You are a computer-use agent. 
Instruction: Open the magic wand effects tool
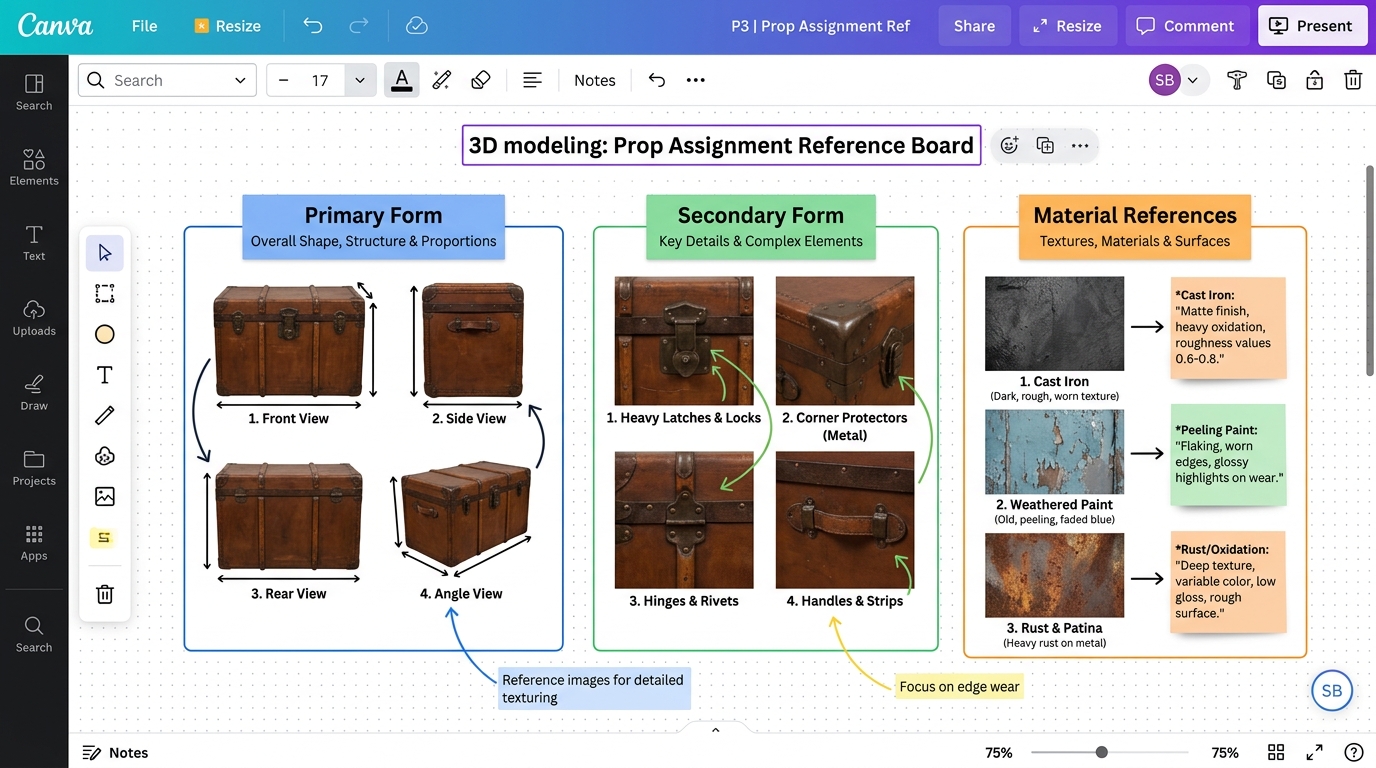coord(441,80)
